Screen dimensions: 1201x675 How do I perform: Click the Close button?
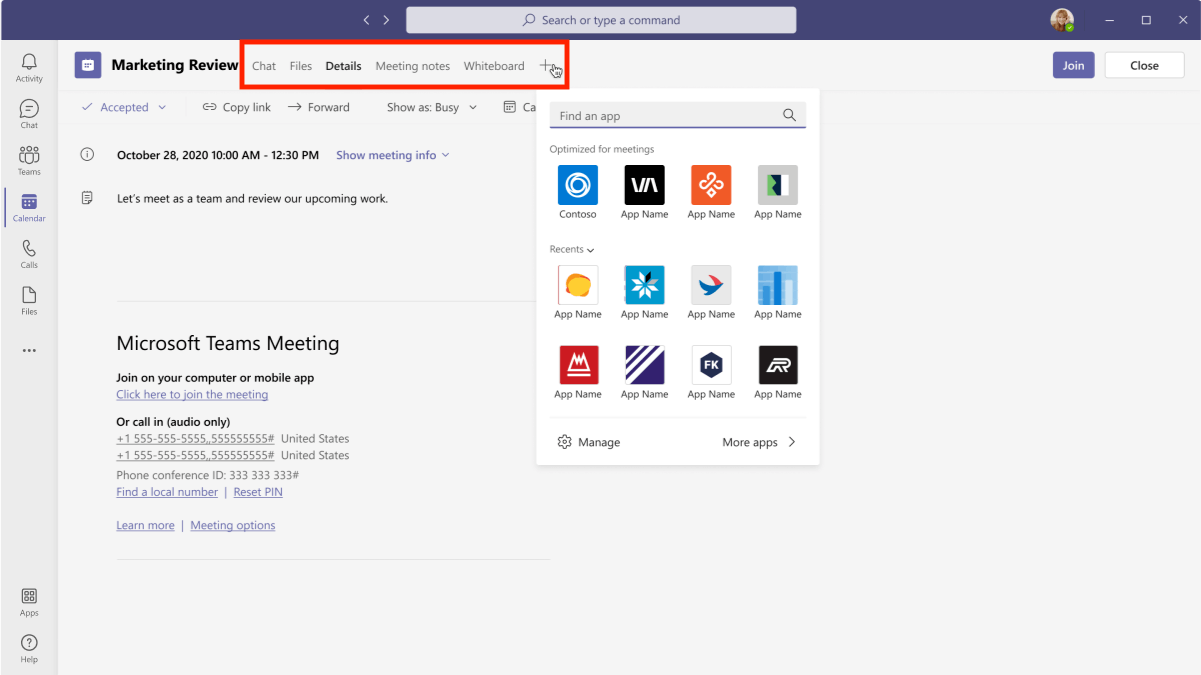tap(1144, 65)
